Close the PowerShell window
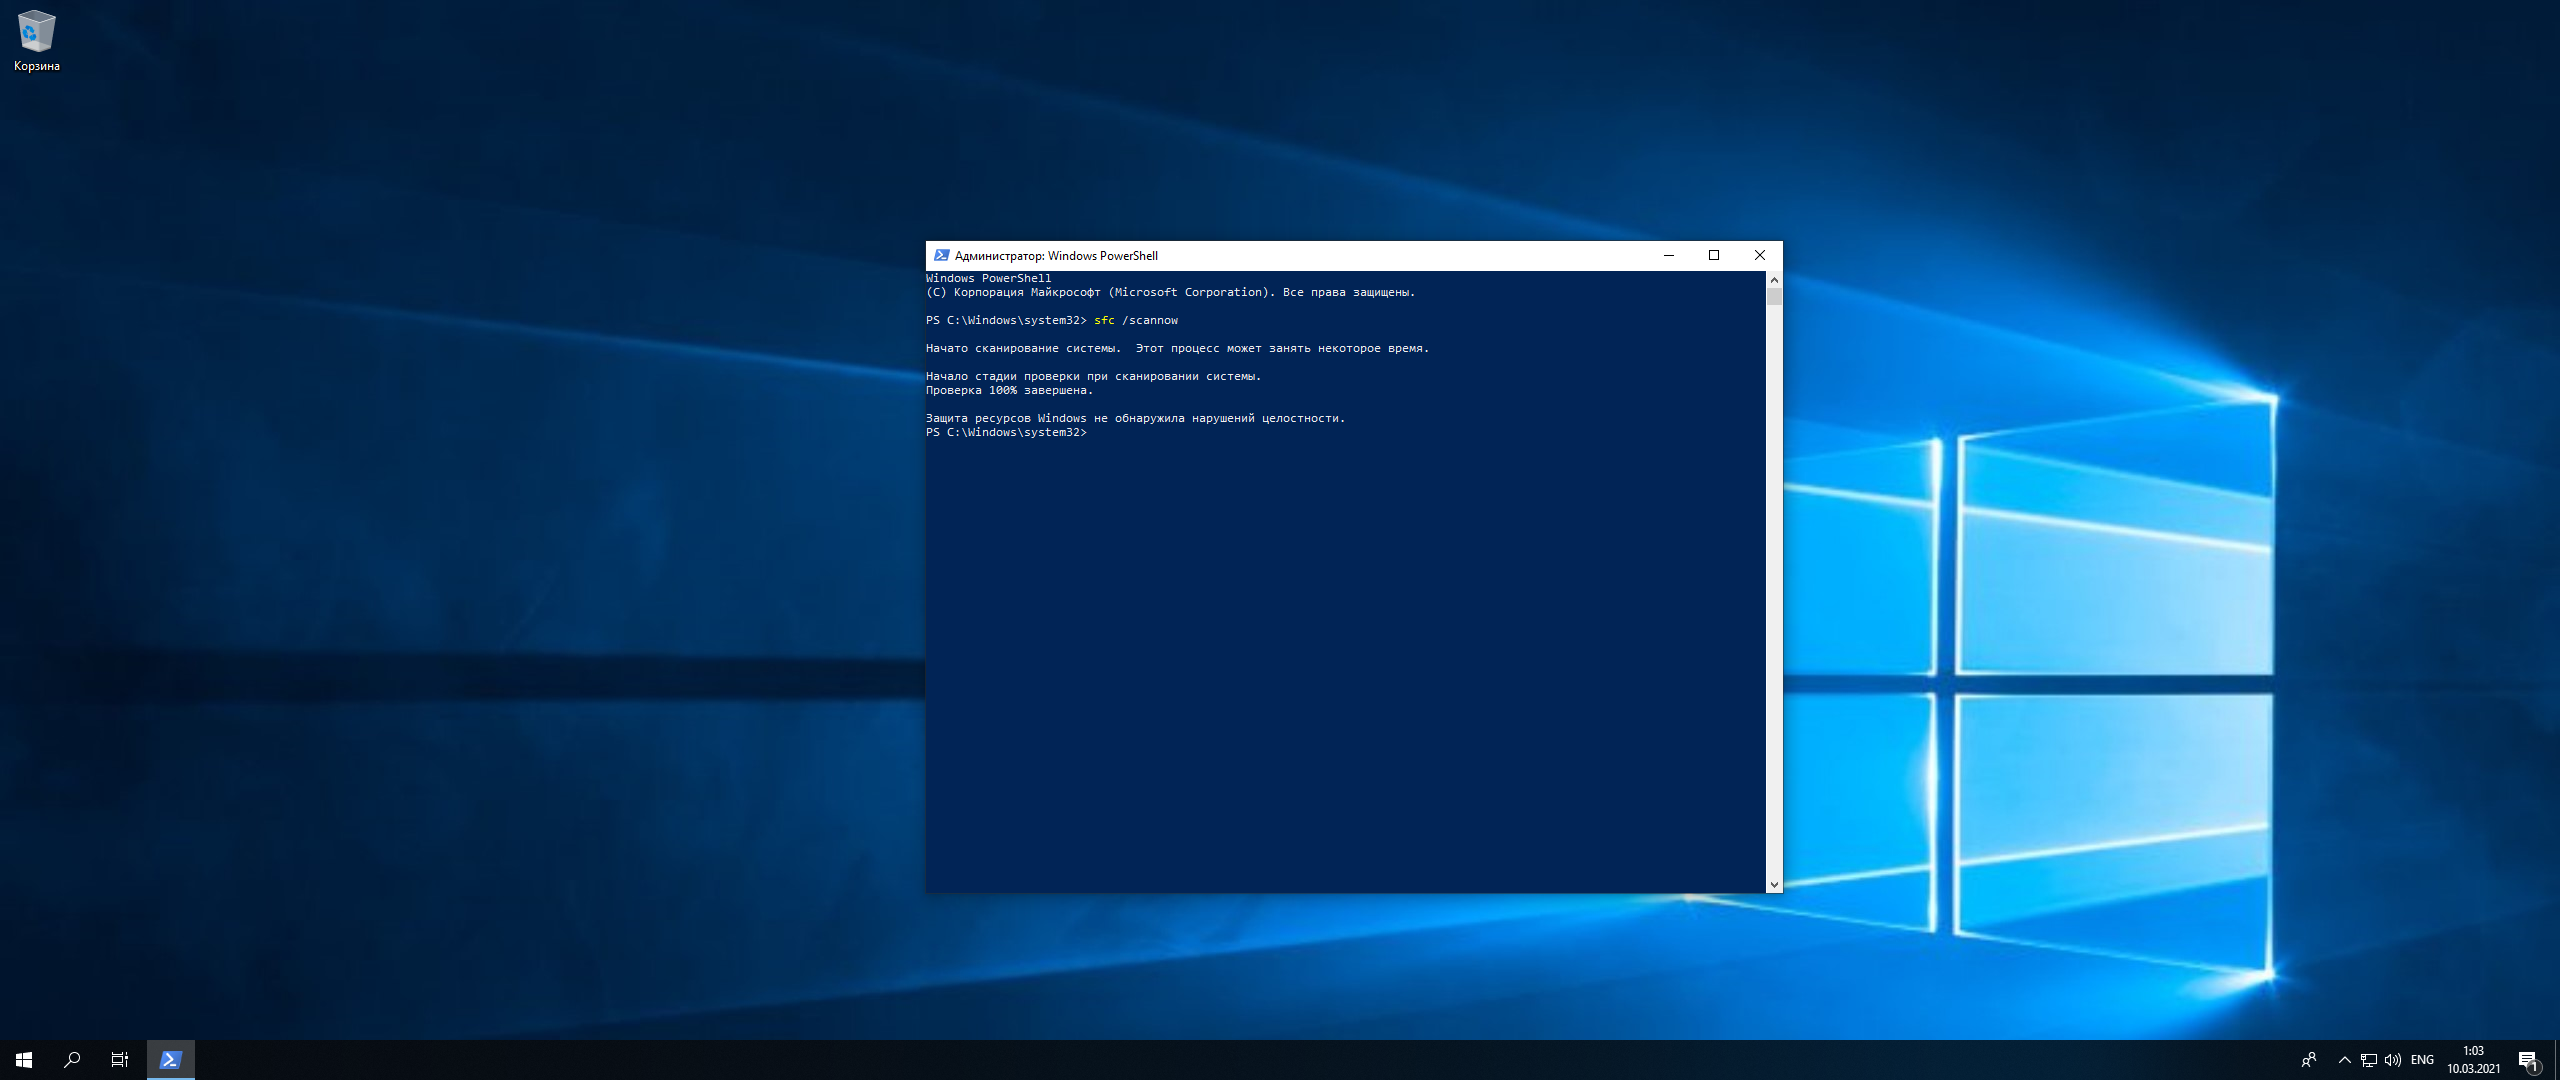The height and width of the screenshot is (1080, 2560). 1760,255
